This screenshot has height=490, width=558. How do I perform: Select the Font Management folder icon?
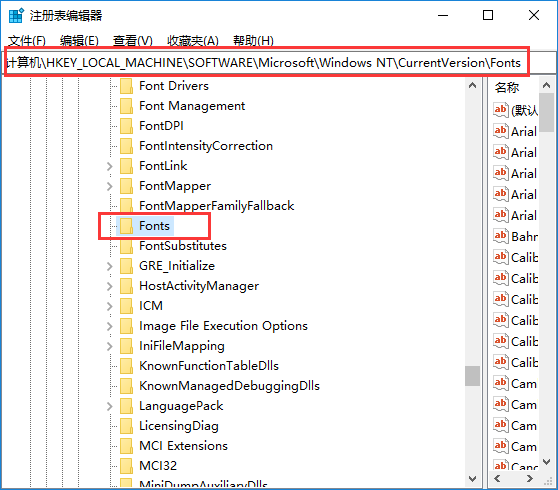coord(126,106)
